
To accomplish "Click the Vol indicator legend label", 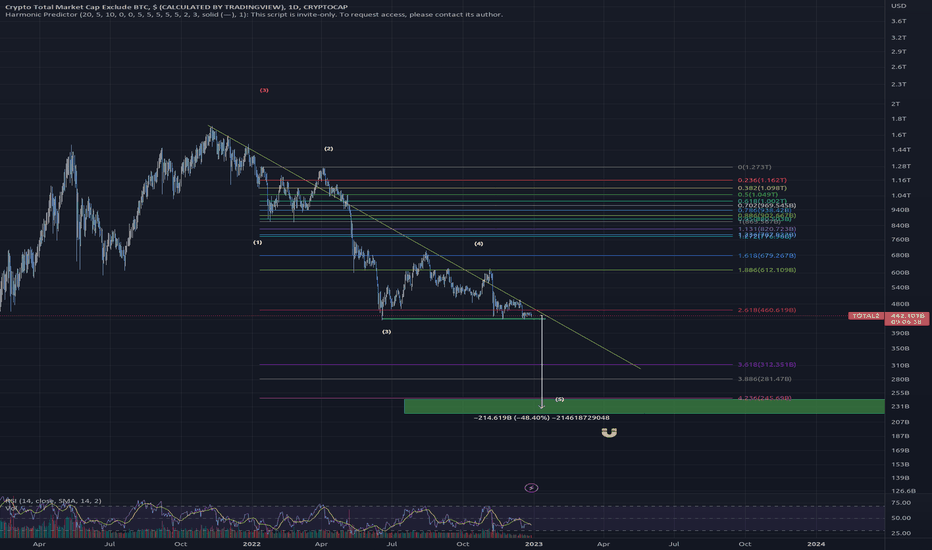I will click(x=10, y=508).
